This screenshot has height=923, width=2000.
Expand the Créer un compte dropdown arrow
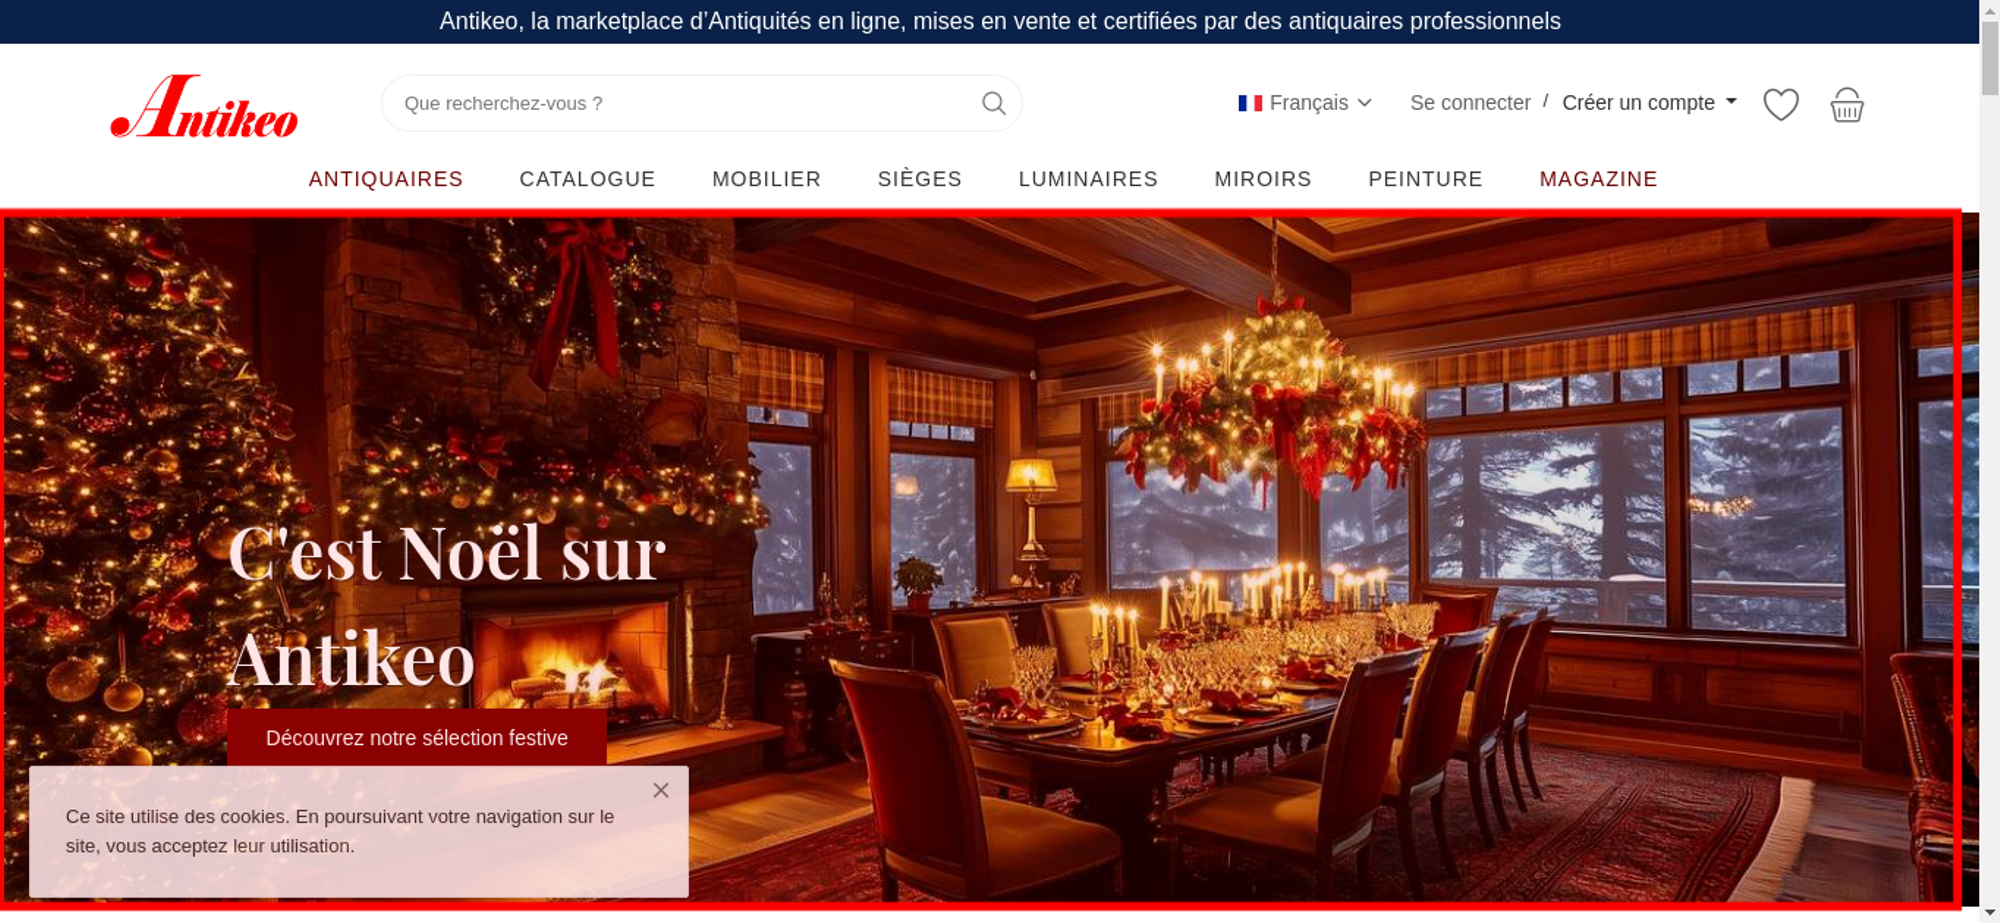pos(1731,102)
